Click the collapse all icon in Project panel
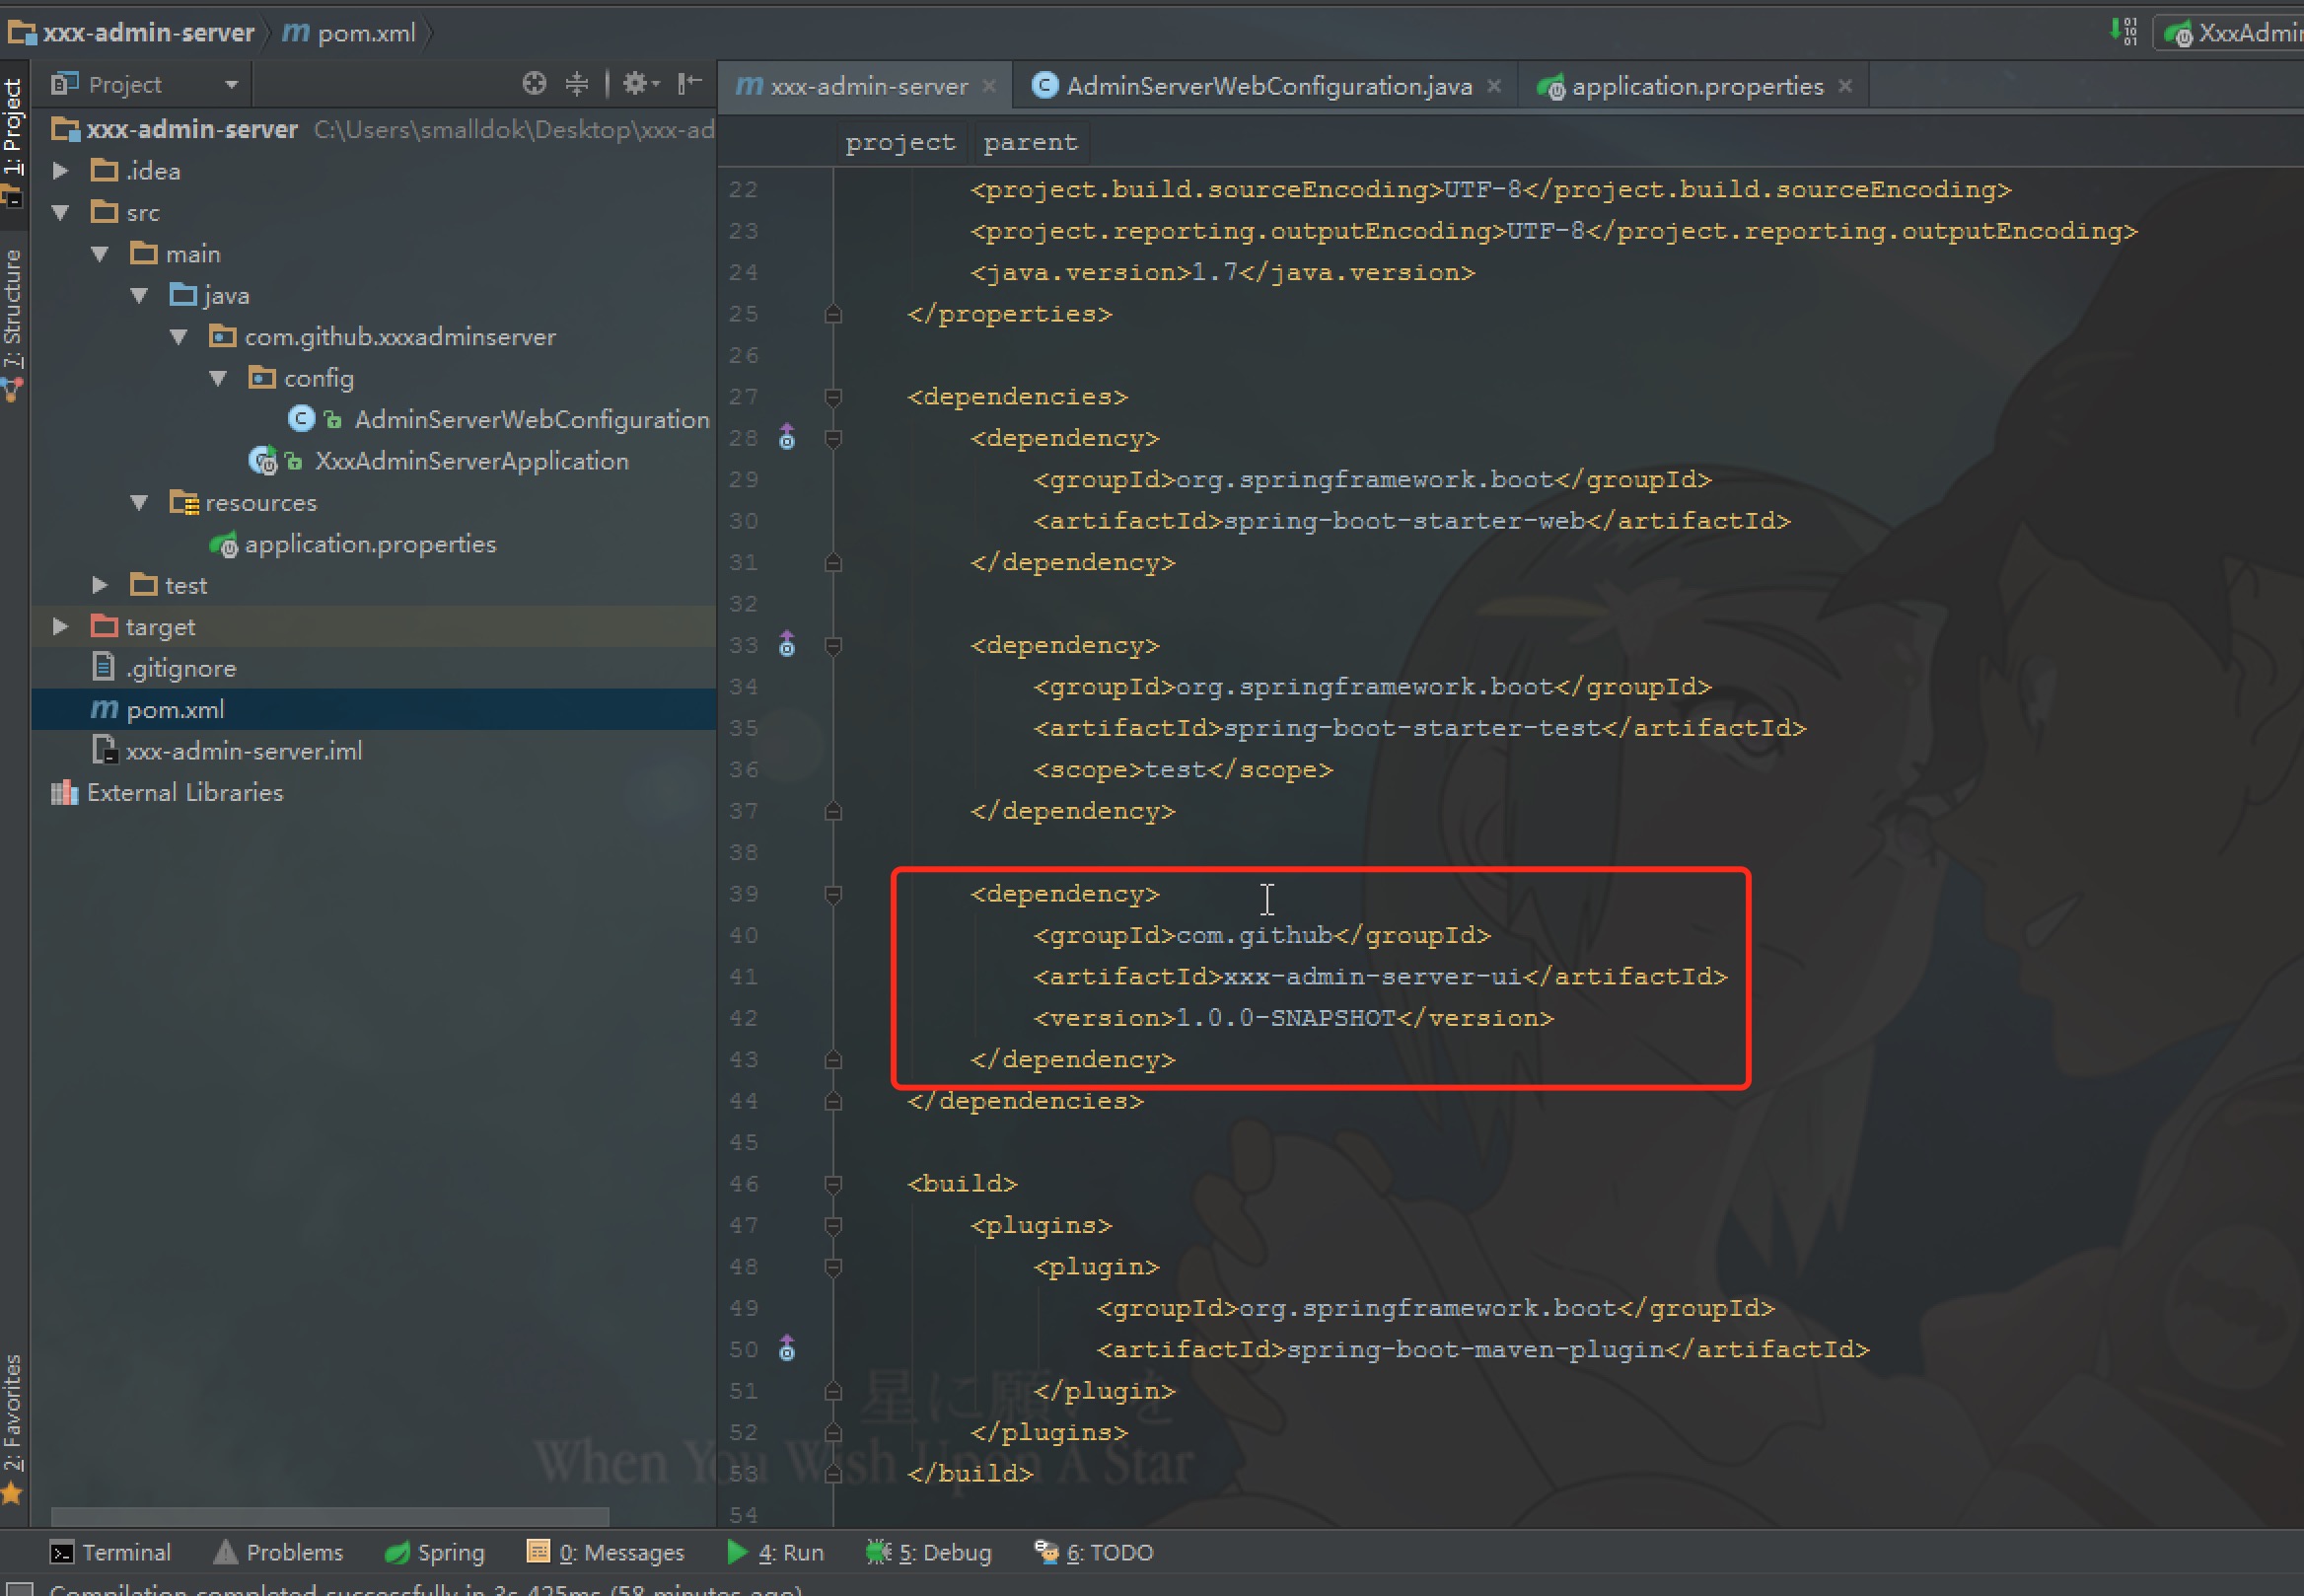The height and width of the screenshot is (1596, 2304). [577, 84]
